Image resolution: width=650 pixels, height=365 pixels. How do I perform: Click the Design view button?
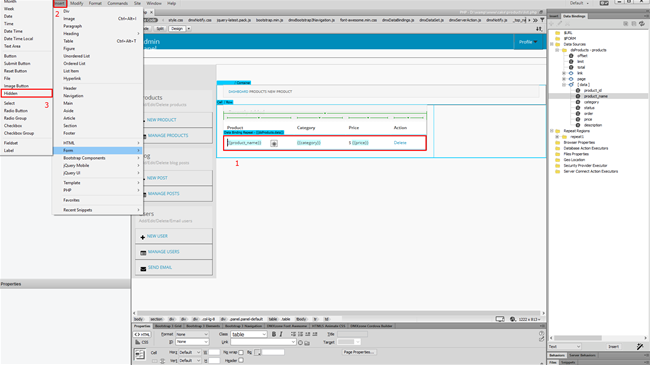tap(177, 29)
